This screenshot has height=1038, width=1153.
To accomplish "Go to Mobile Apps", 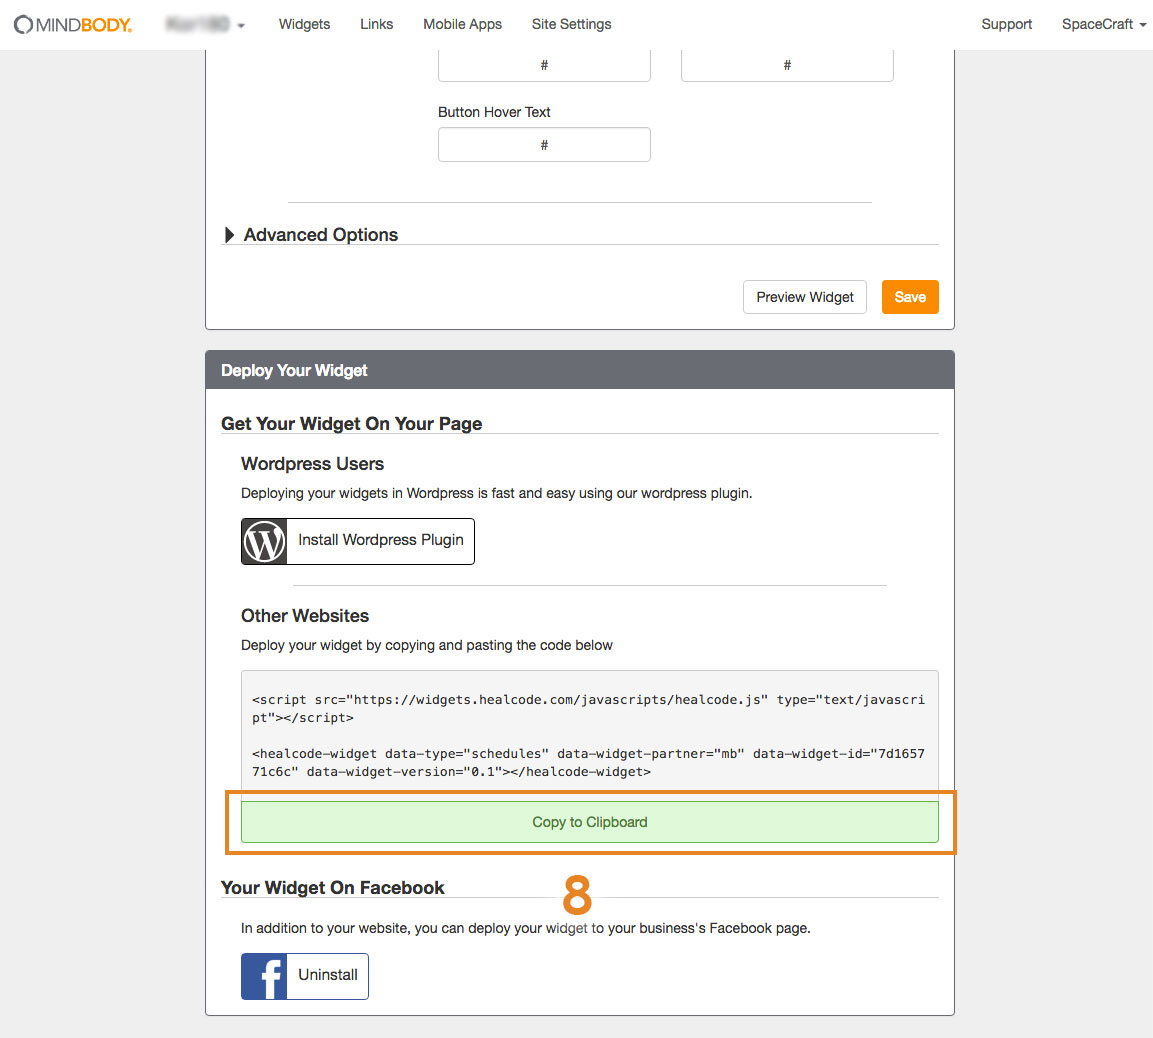I will (463, 24).
